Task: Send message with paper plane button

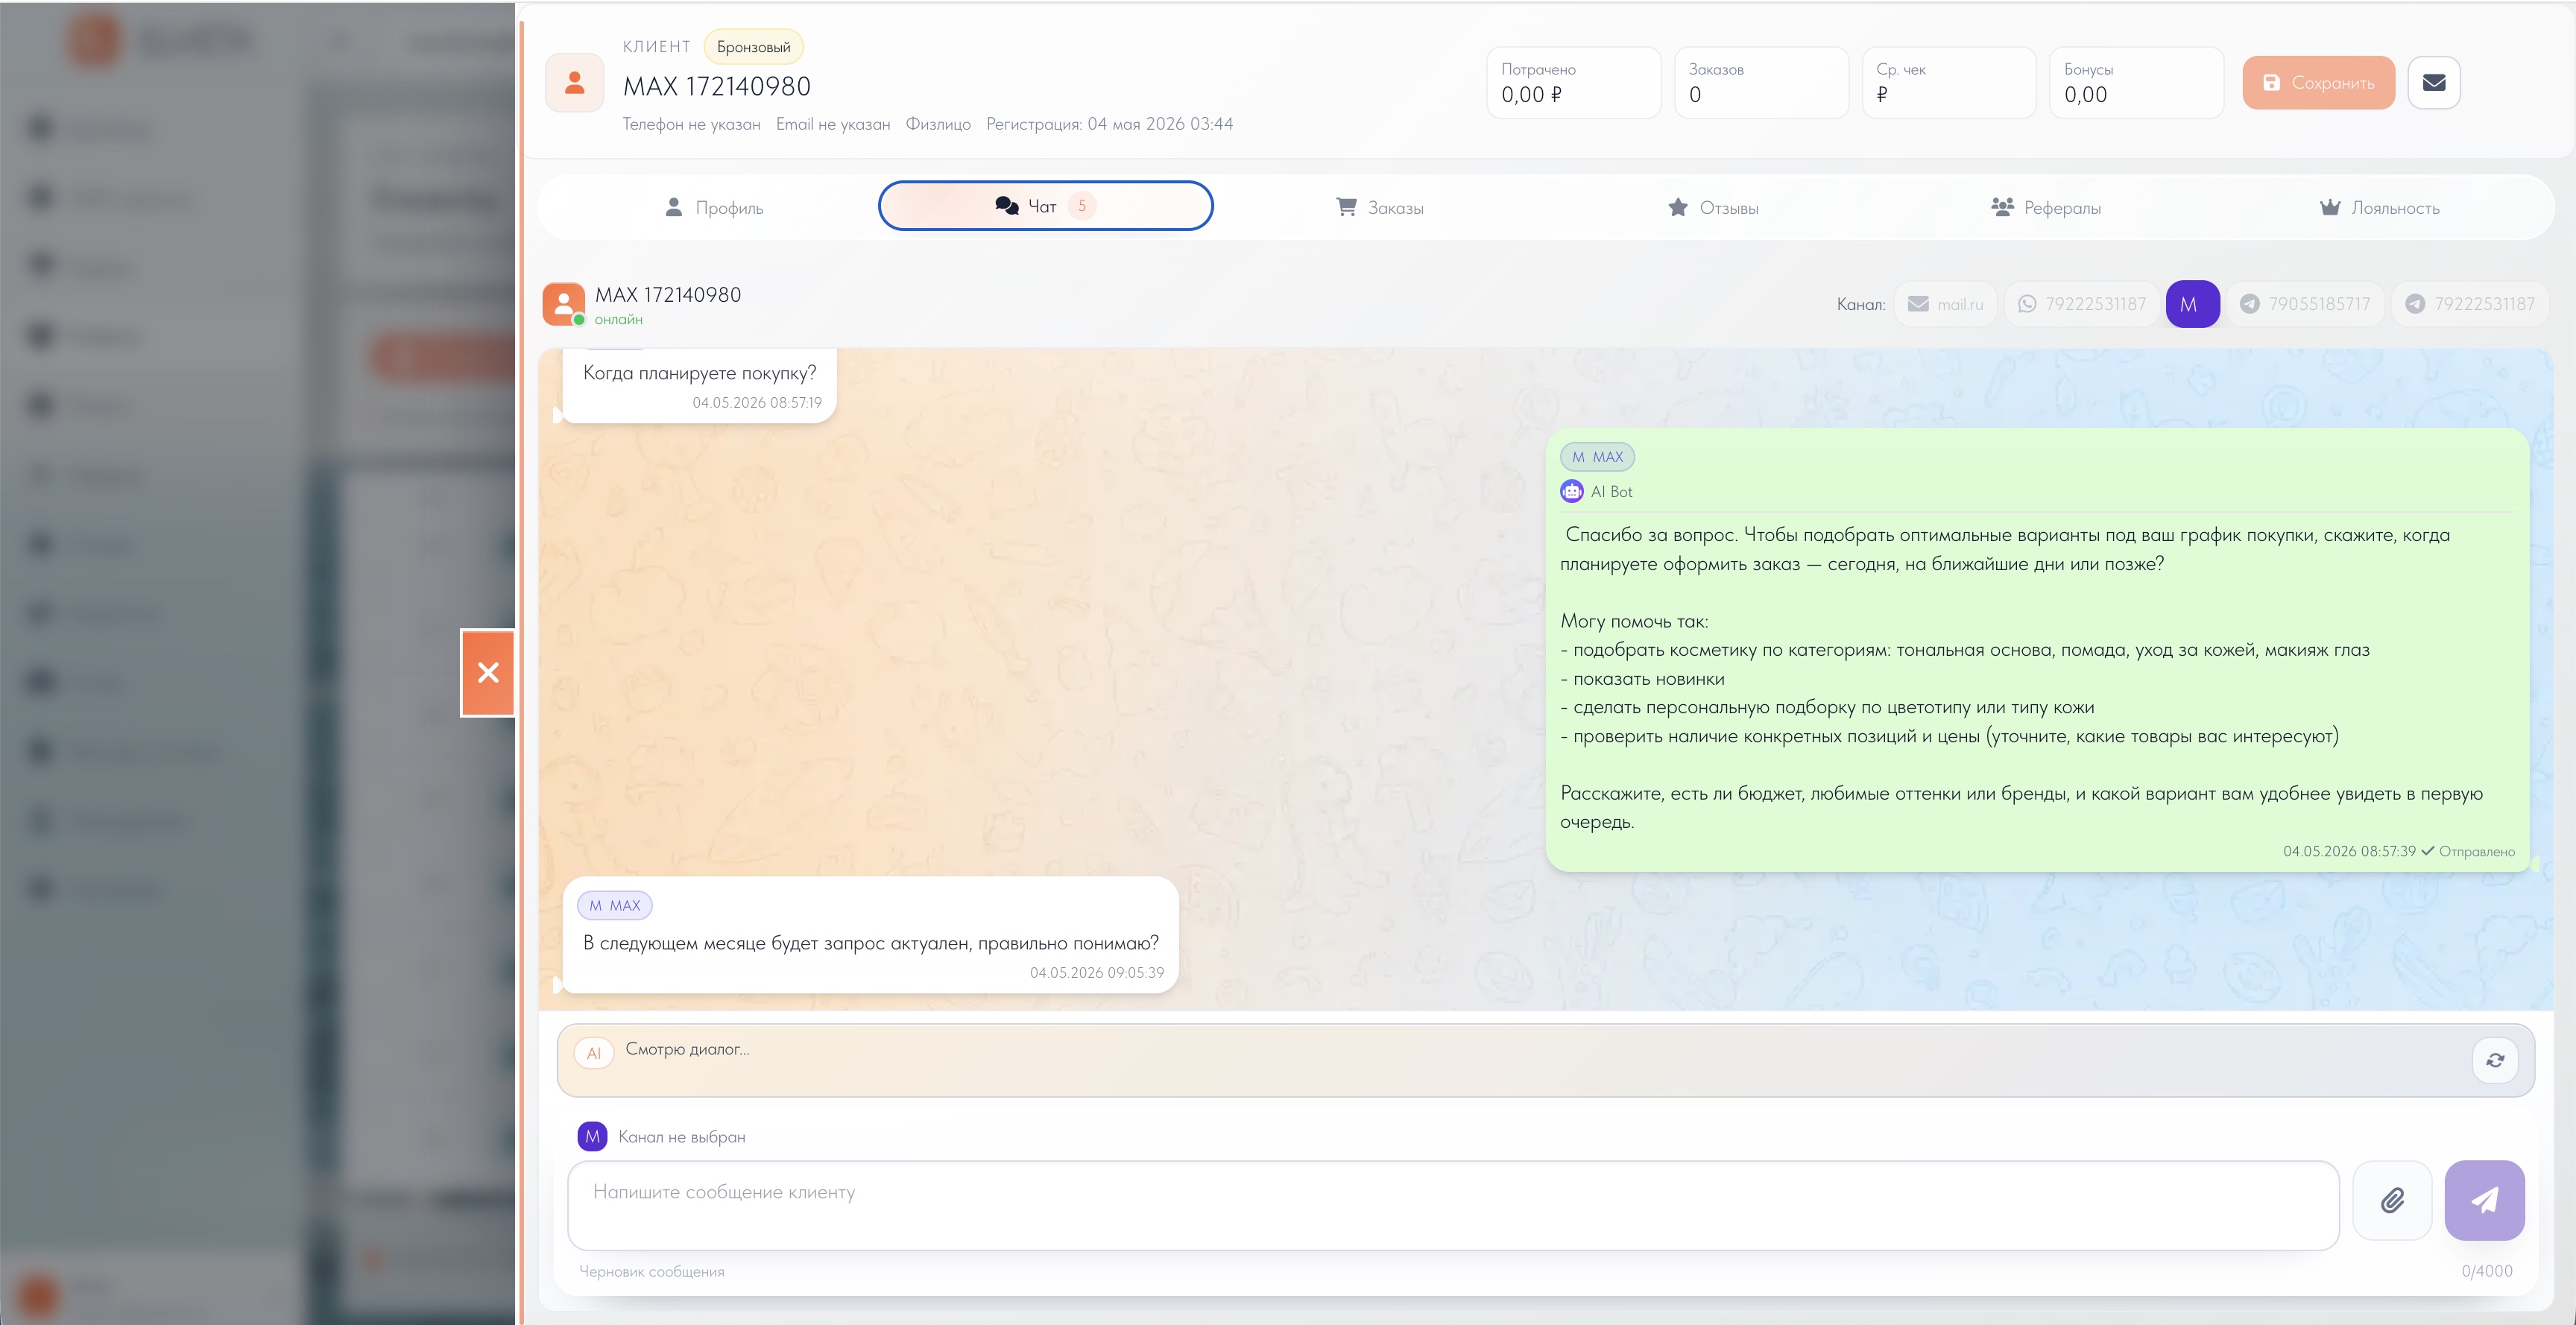Action: [2484, 1200]
